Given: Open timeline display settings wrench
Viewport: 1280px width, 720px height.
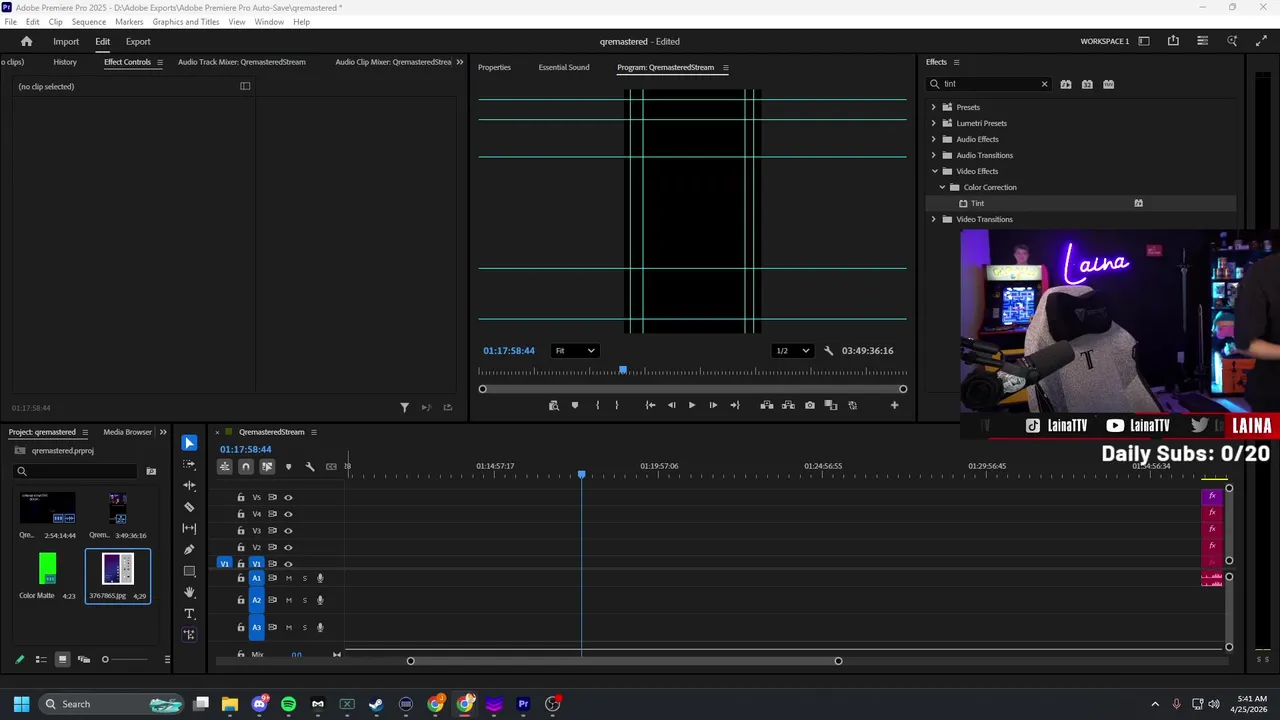Looking at the screenshot, I should click(310, 466).
